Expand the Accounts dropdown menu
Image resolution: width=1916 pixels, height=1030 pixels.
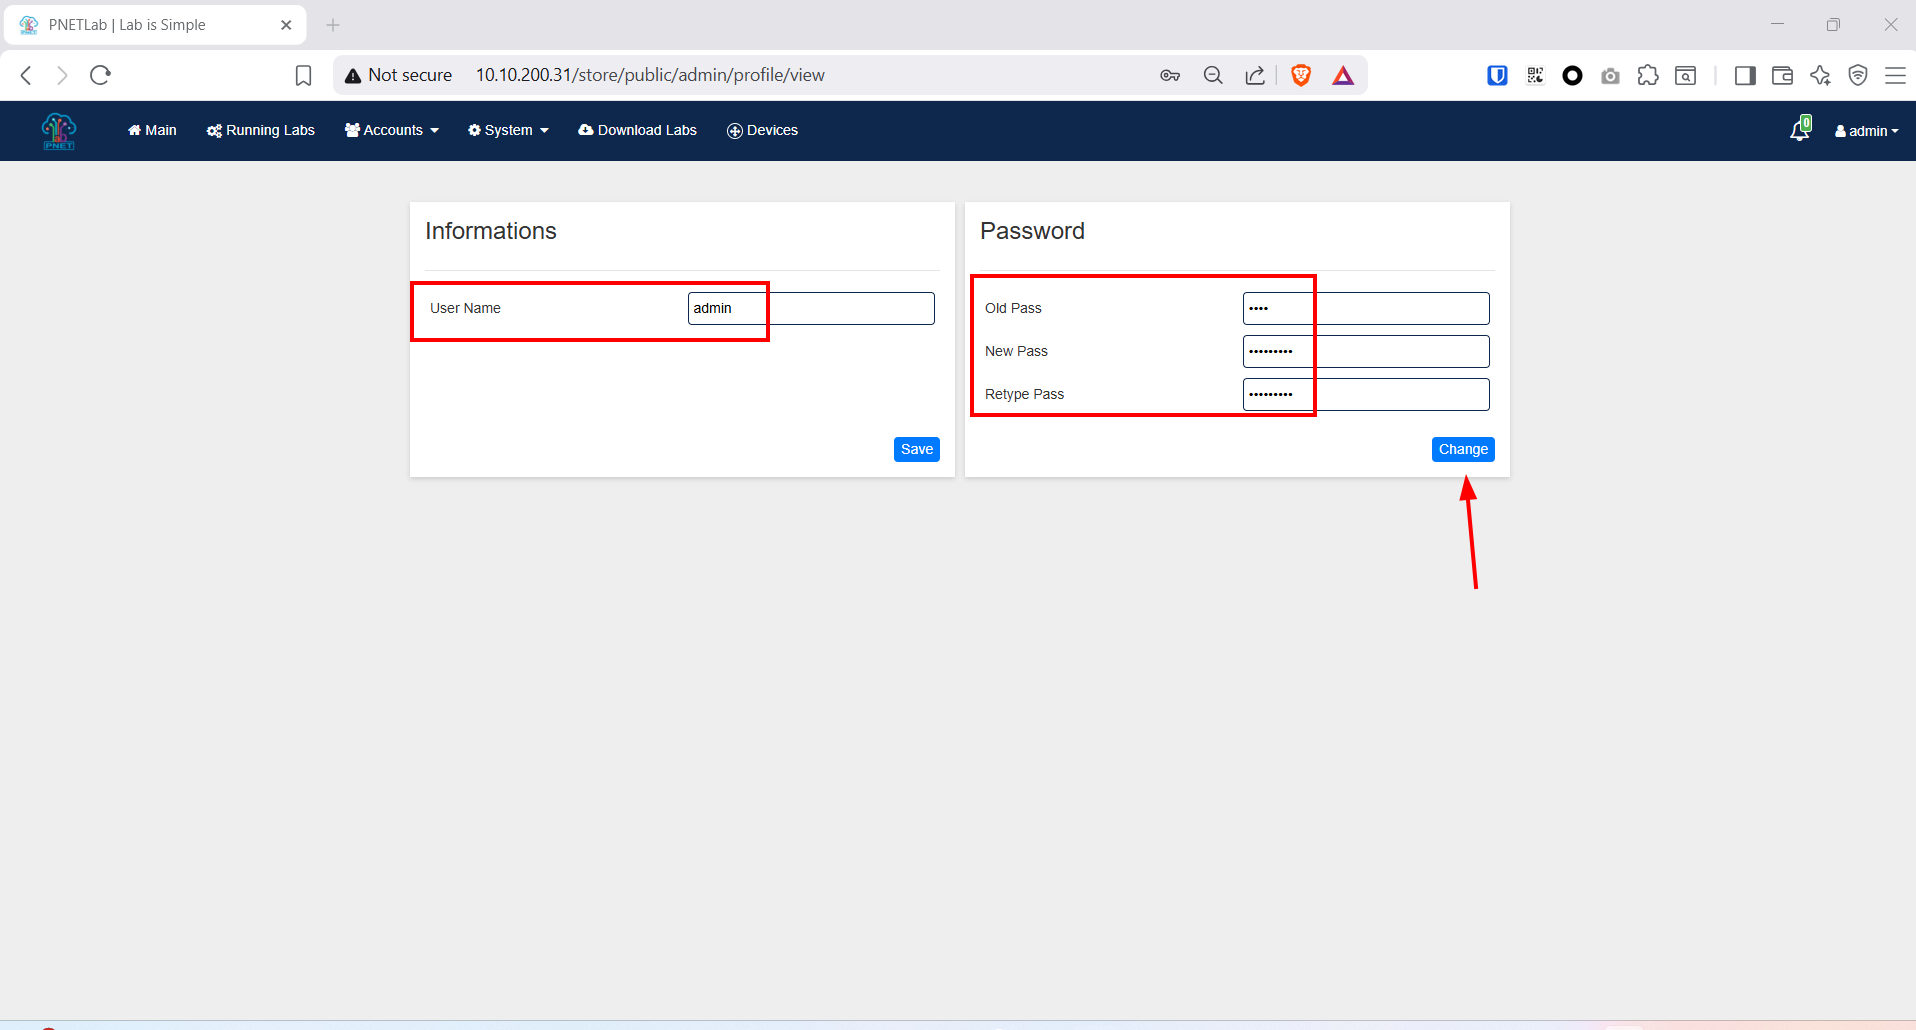[392, 131]
